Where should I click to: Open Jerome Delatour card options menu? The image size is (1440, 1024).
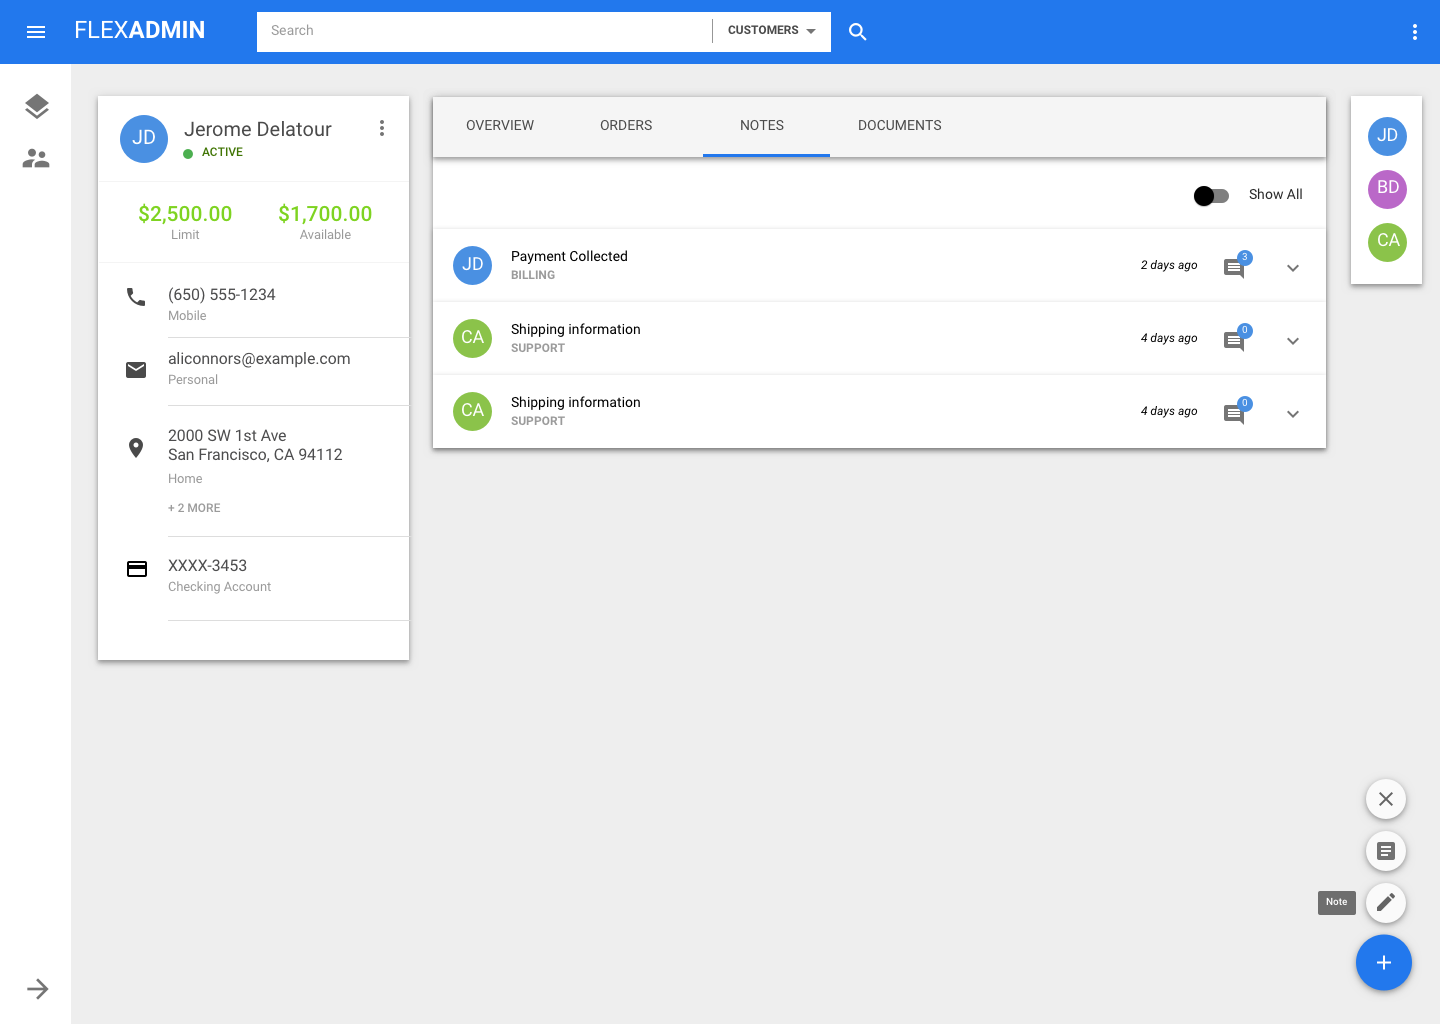[x=381, y=128]
